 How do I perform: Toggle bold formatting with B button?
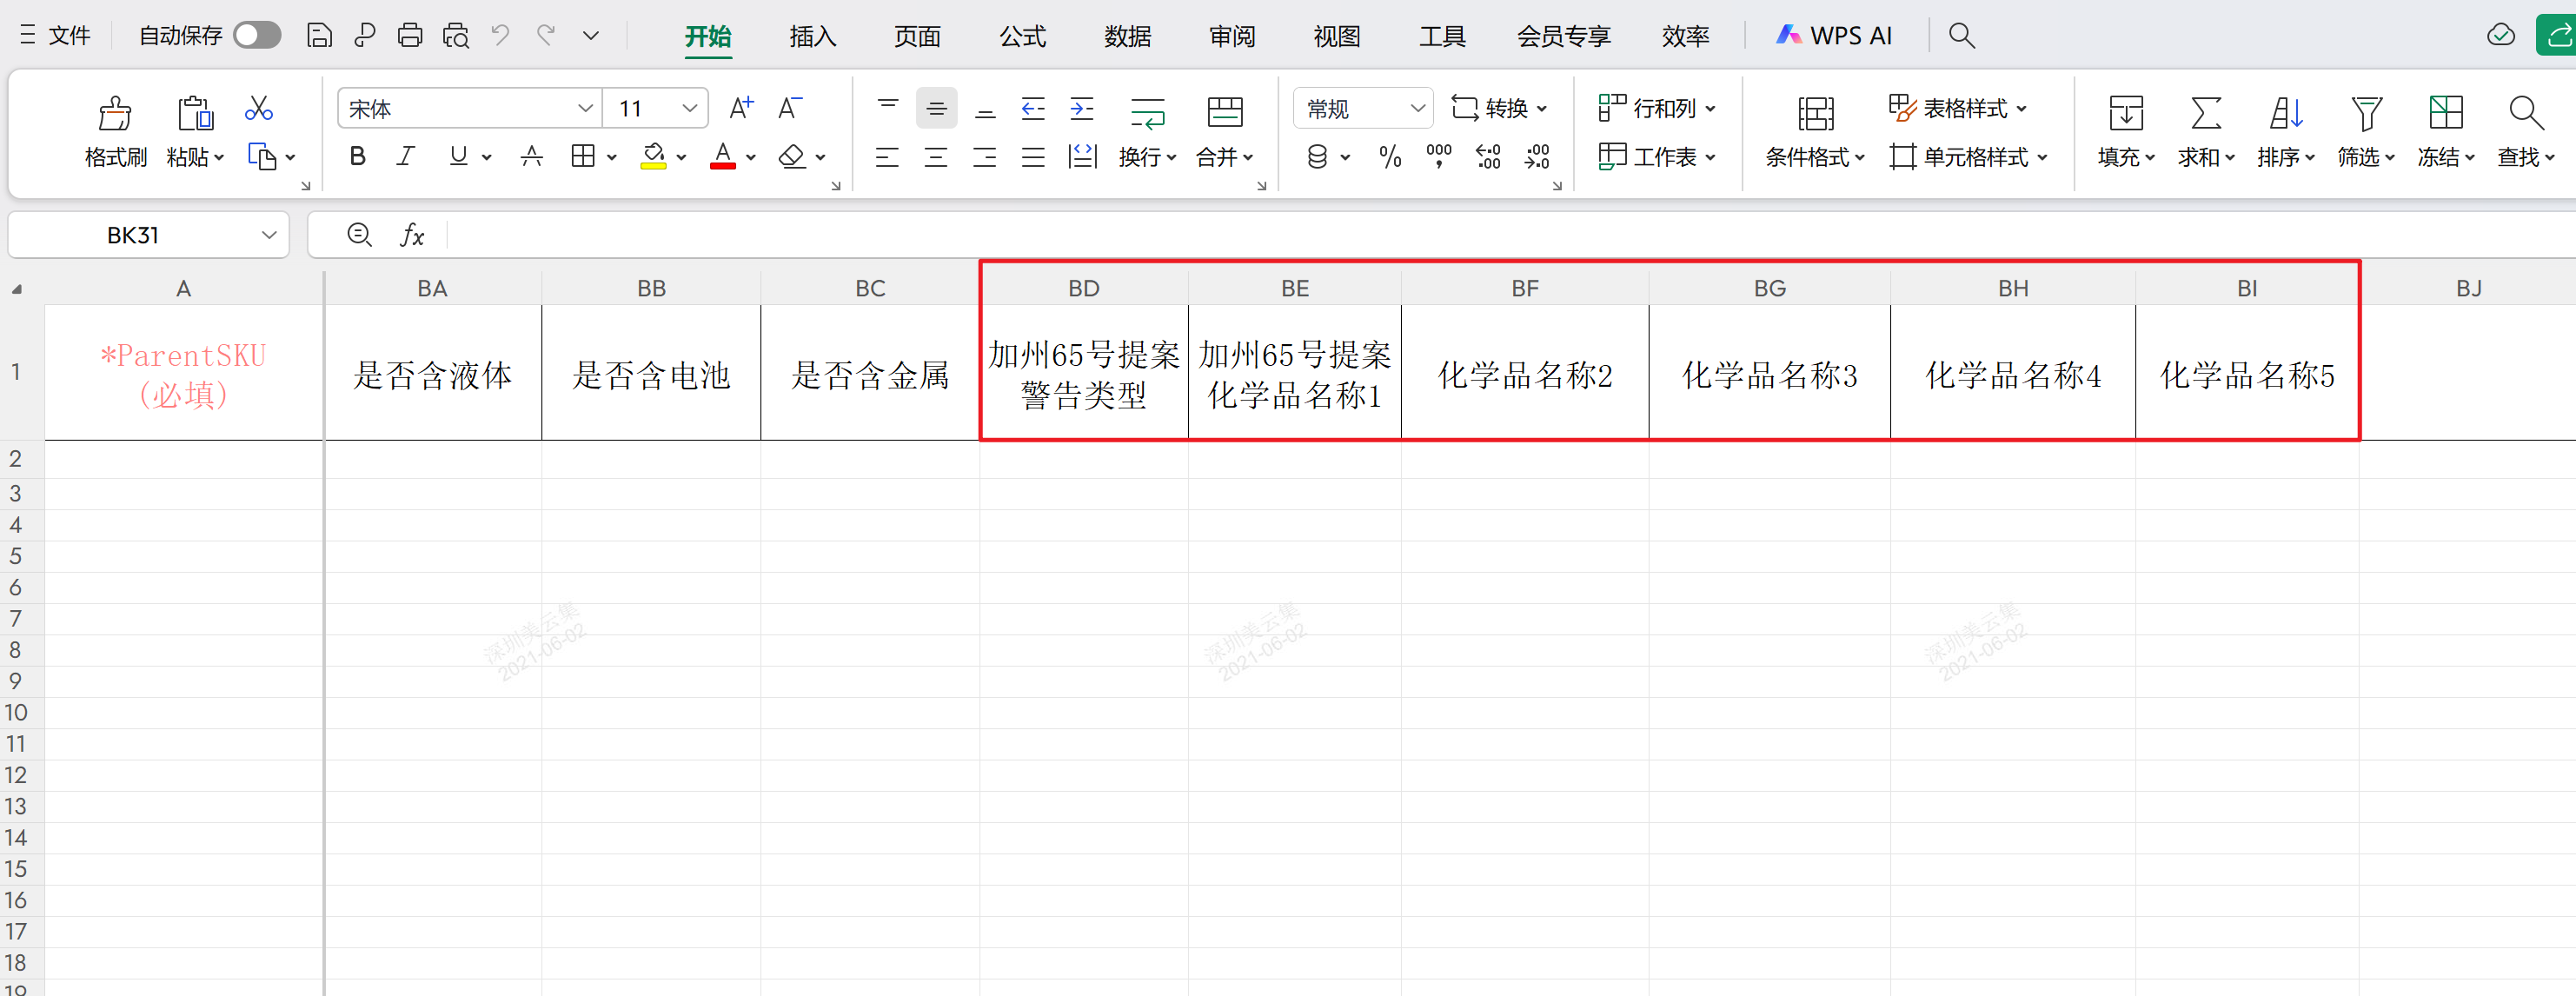(357, 157)
